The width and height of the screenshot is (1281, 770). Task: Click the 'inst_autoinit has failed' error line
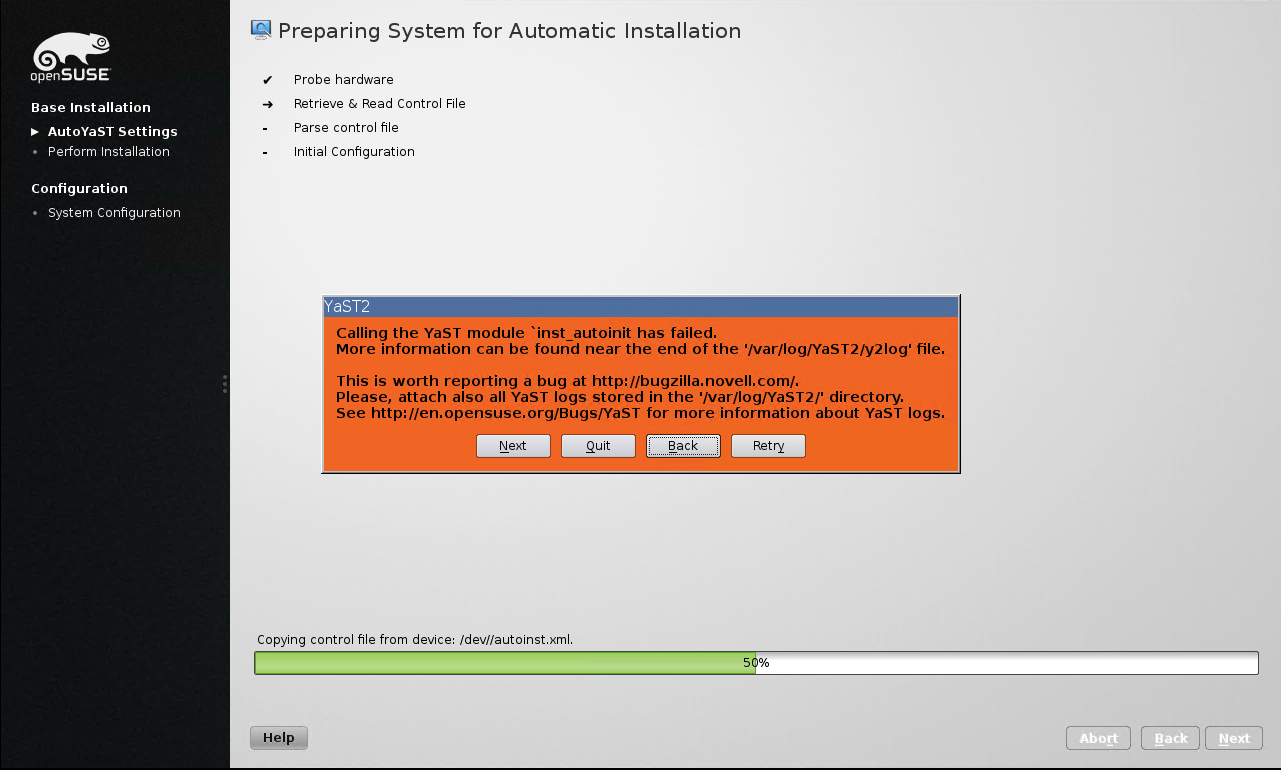[526, 333]
